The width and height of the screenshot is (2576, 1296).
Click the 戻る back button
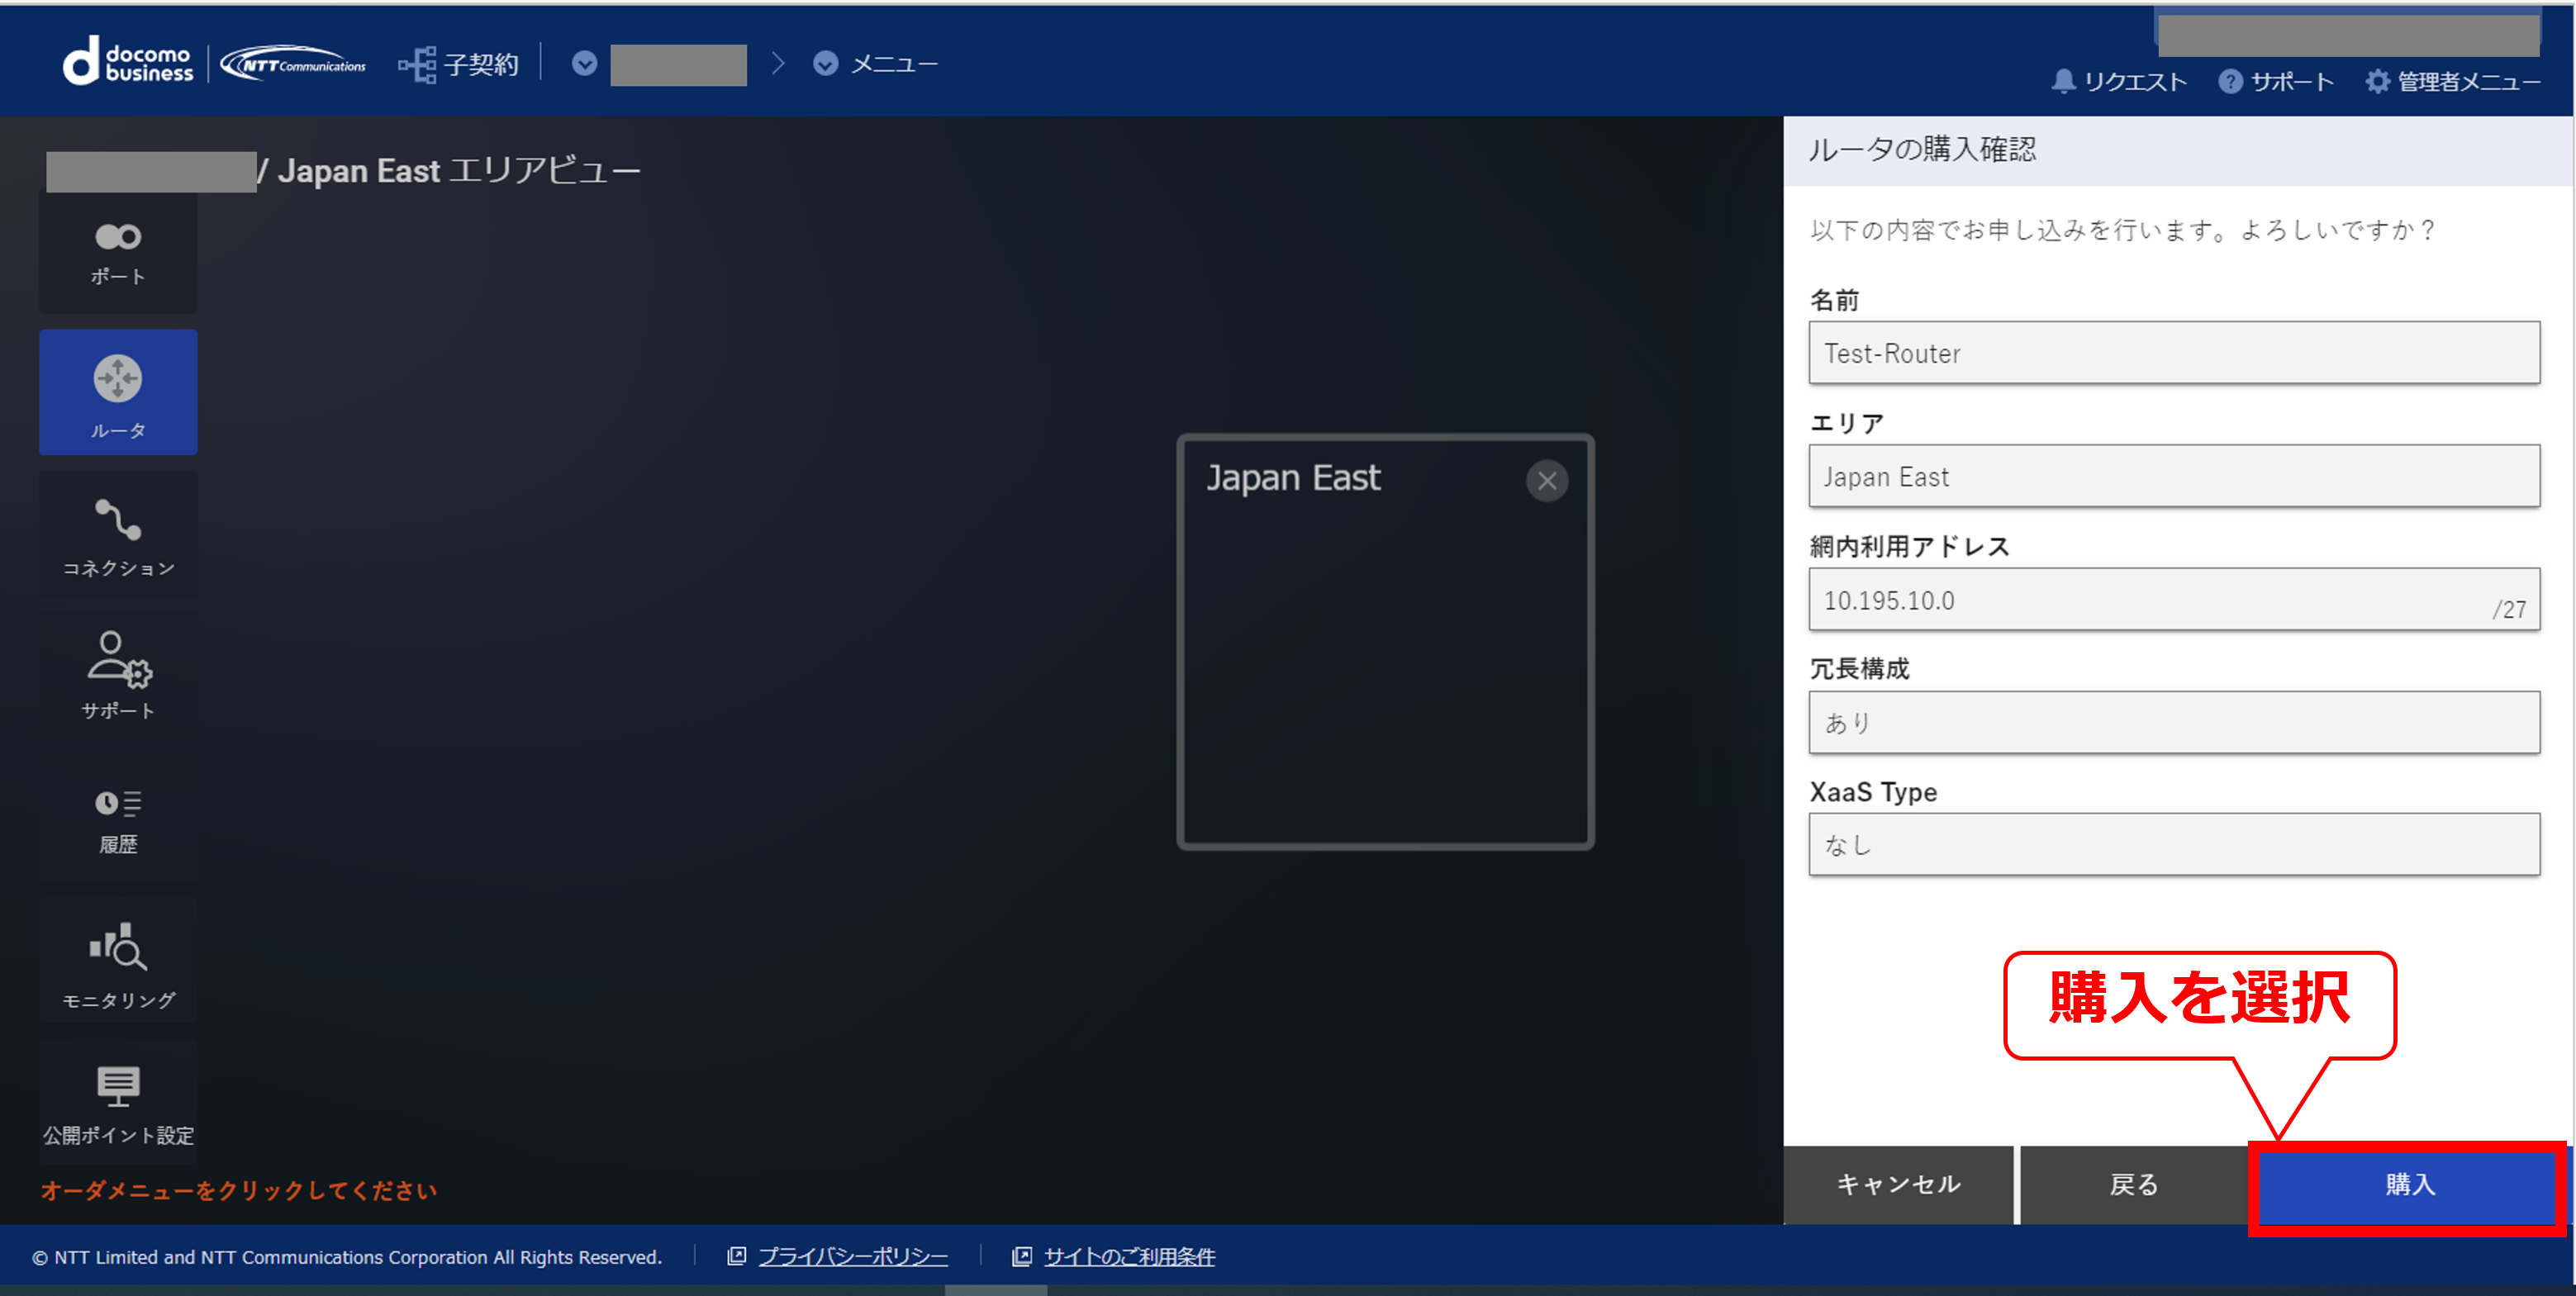click(2133, 1185)
